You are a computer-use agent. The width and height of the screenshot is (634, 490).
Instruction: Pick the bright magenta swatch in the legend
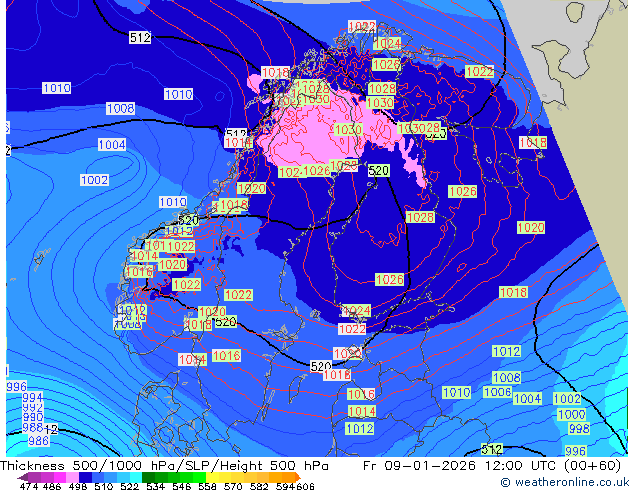coord(60,477)
